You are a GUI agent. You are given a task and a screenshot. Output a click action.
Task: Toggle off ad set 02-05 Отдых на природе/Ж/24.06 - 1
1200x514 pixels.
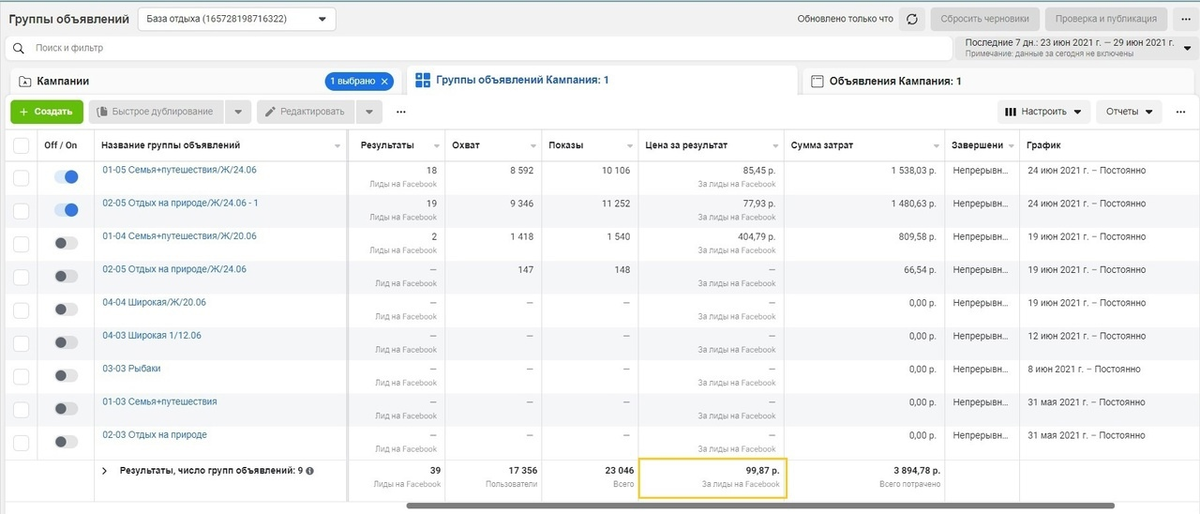pos(66,210)
